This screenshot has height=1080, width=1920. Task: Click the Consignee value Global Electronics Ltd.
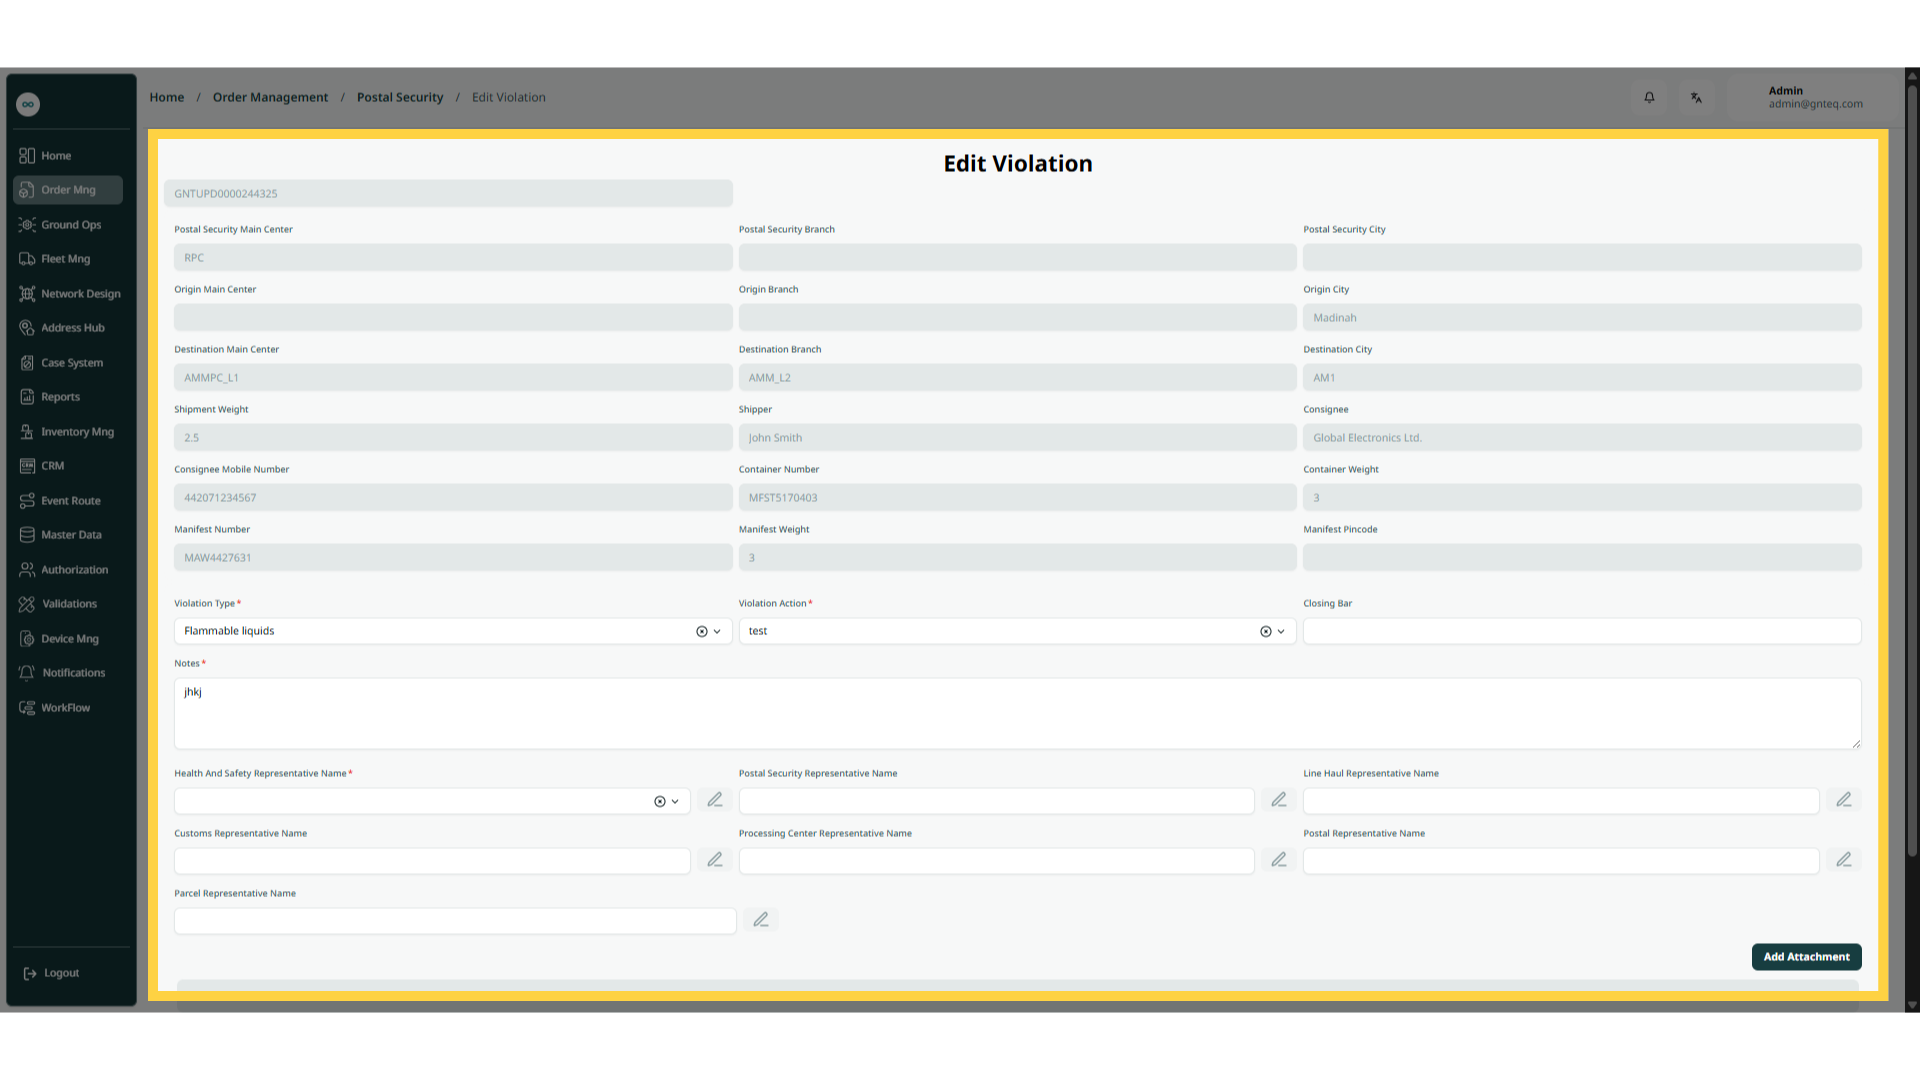click(x=1367, y=438)
